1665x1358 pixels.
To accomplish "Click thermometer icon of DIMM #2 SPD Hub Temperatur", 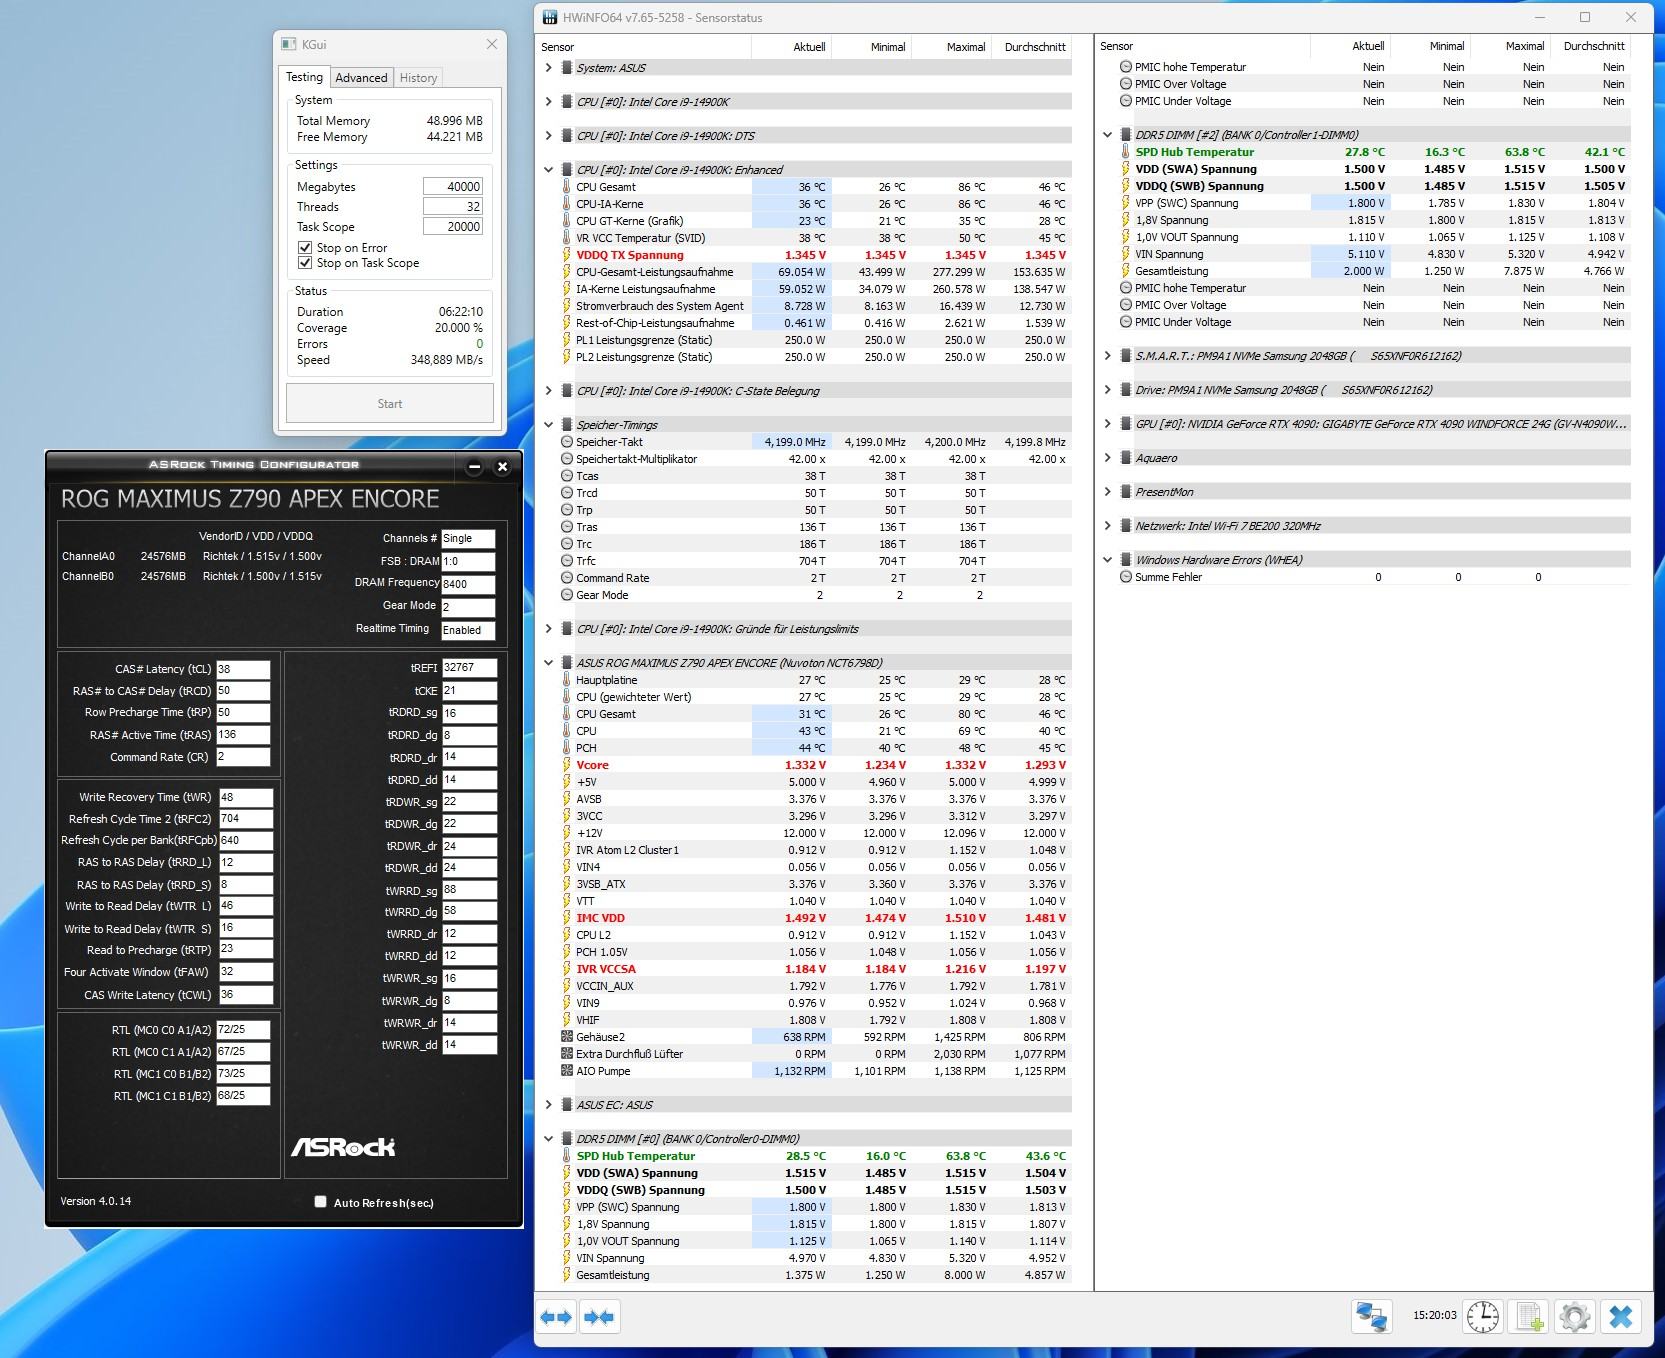I will (1125, 152).
